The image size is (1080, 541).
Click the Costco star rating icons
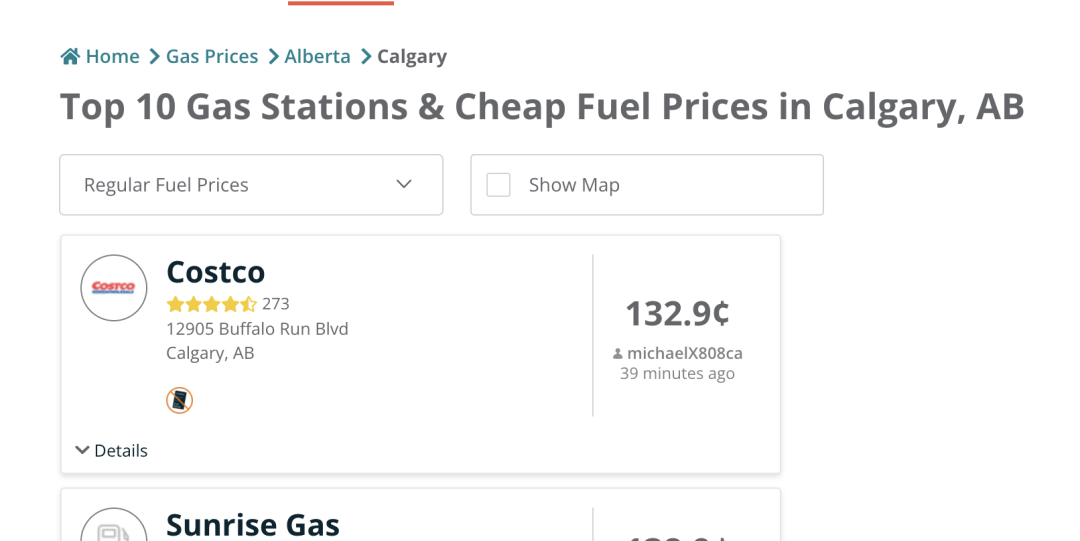(x=211, y=304)
